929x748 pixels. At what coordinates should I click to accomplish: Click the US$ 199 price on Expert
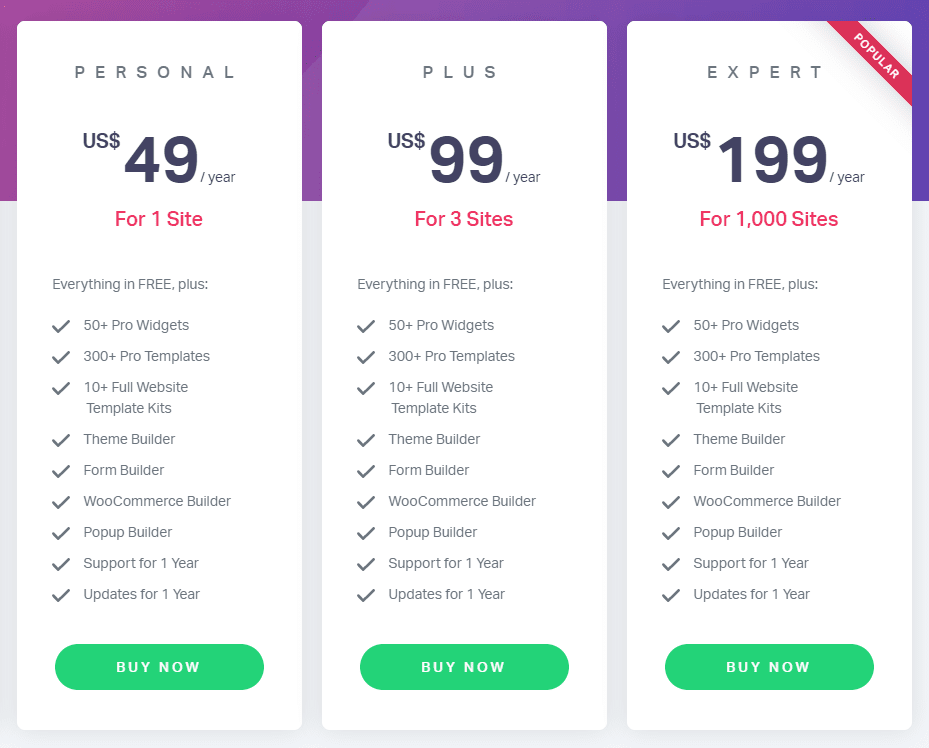tap(770, 155)
